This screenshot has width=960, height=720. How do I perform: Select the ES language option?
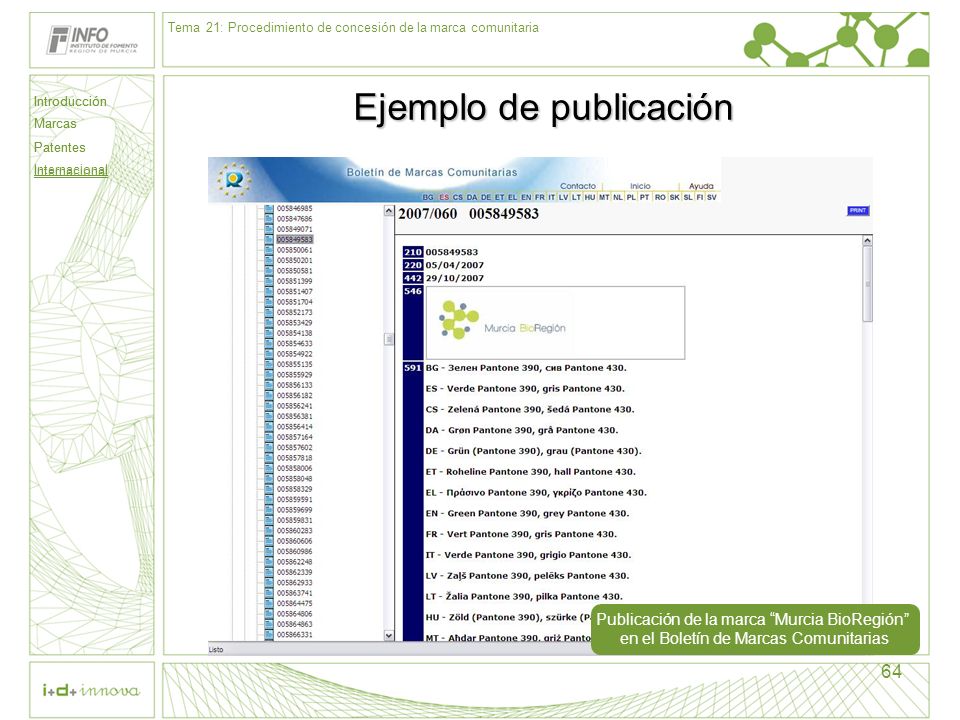(x=444, y=197)
